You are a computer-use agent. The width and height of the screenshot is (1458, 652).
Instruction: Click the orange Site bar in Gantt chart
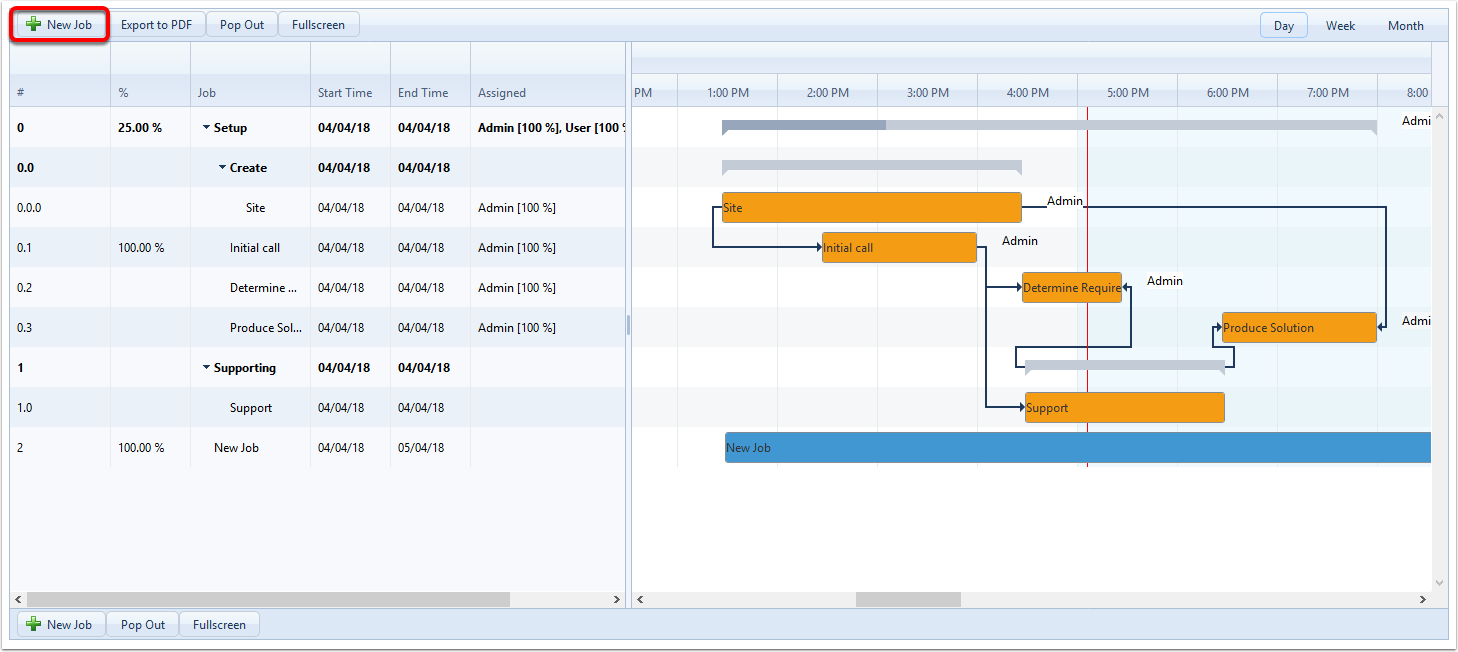(x=872, y=208)
